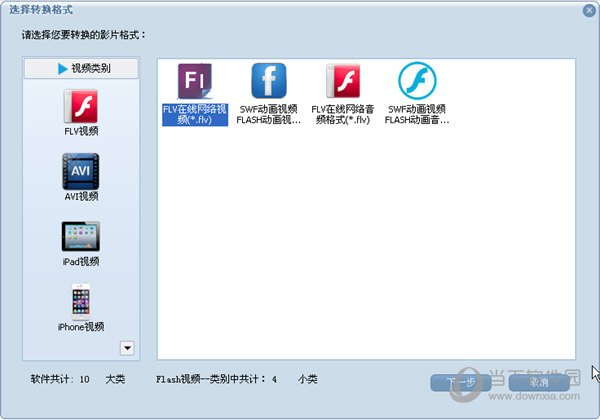Viewport: 600px width, 420px height.
Task: Click the 软件共计: 10 status text
Action: coord(60,379)
